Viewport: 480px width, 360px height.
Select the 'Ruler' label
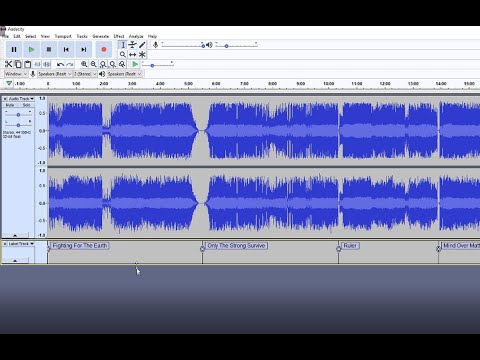coord(350,246)
